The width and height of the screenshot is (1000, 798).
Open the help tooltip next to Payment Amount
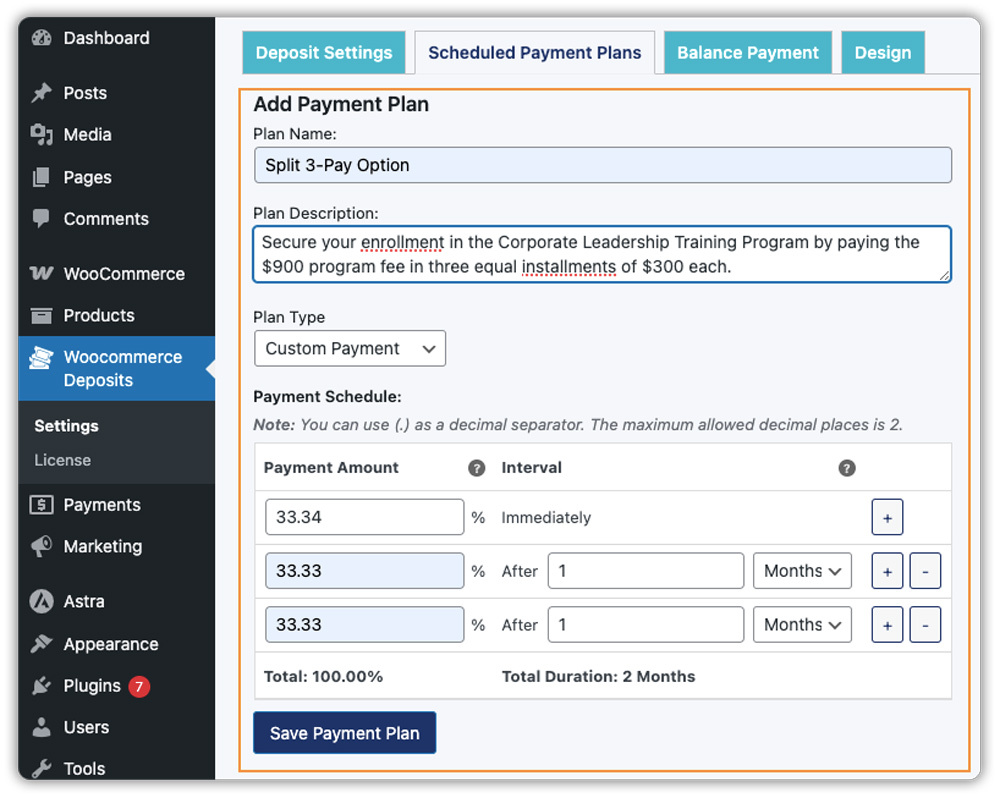click(477, 467)
